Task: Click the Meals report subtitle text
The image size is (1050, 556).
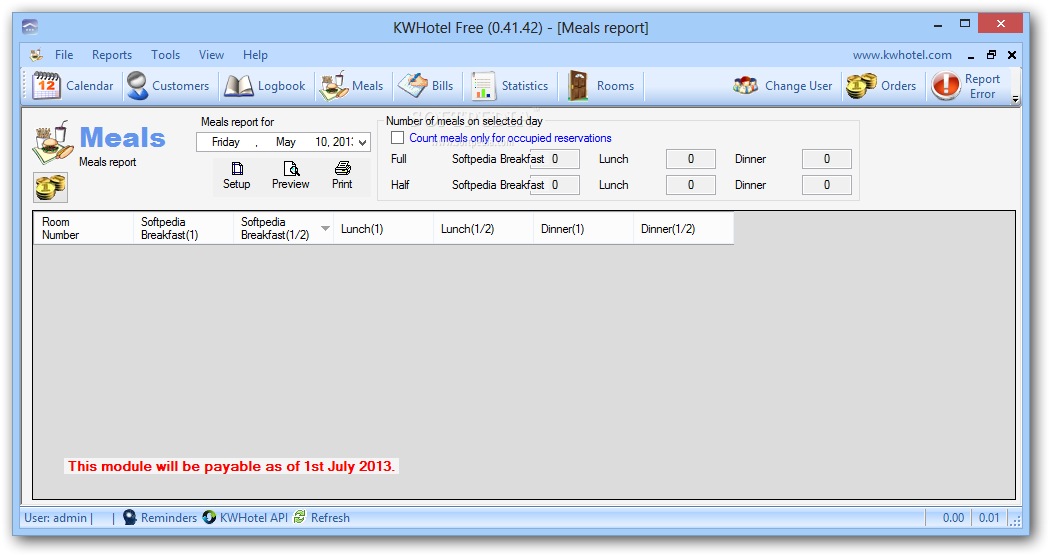Action: (x=108, y=162)
